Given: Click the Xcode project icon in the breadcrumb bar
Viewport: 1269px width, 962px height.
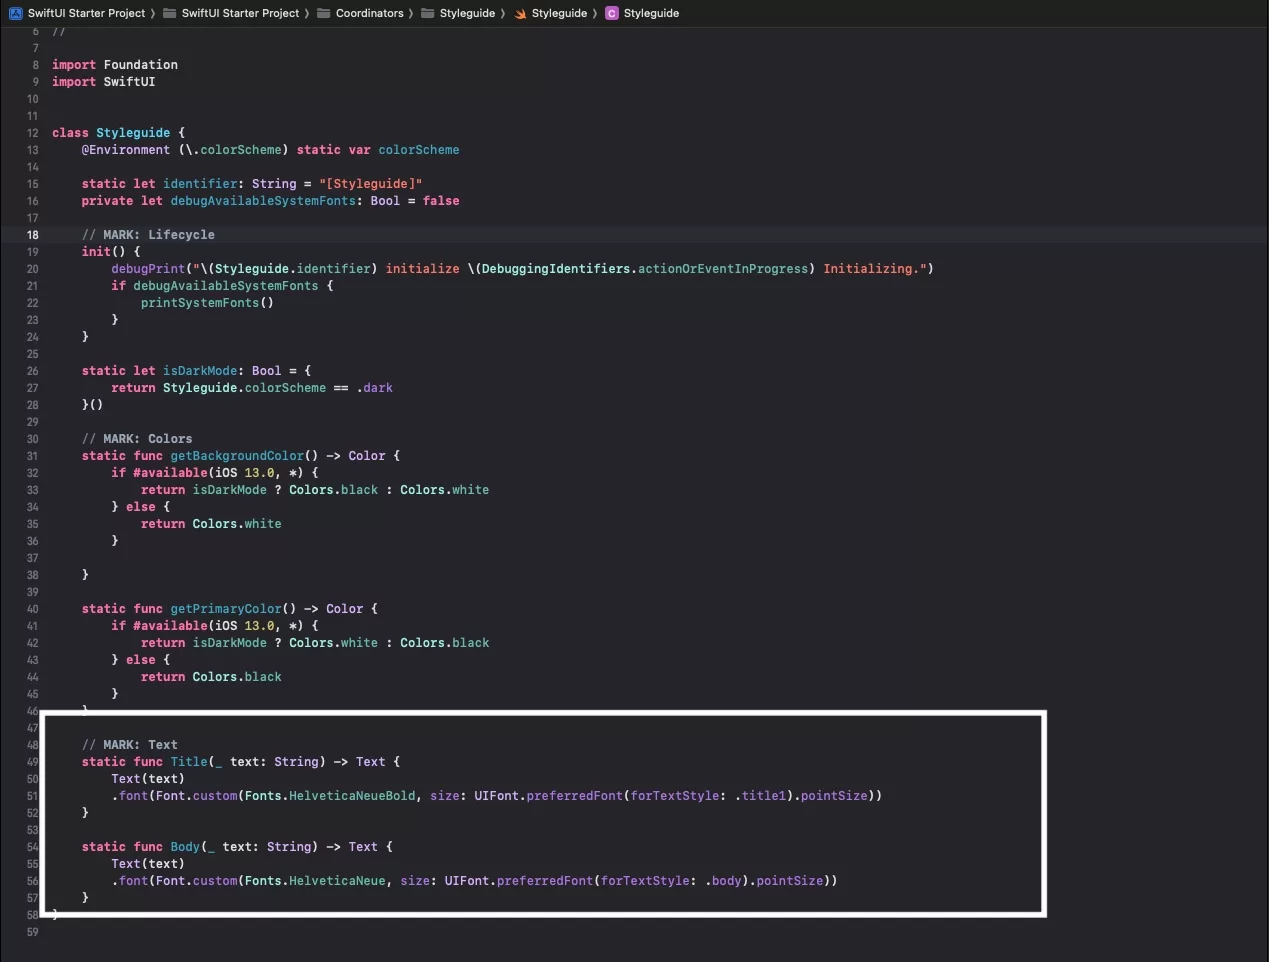Looking at the screenshot, I should [x=15, y=13].
